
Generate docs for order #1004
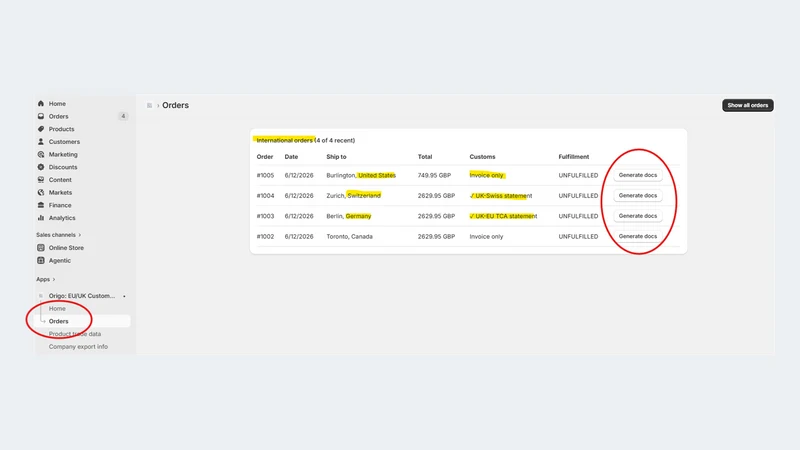click(x=638, y=195)
